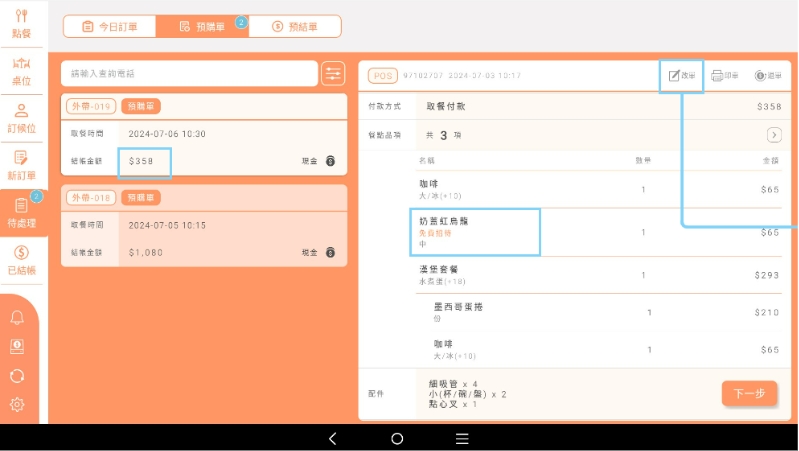Screen dimensions: 799x451
Task: Click the refresh sync icon
Action: pyautogui.click(x=17, y=375)
